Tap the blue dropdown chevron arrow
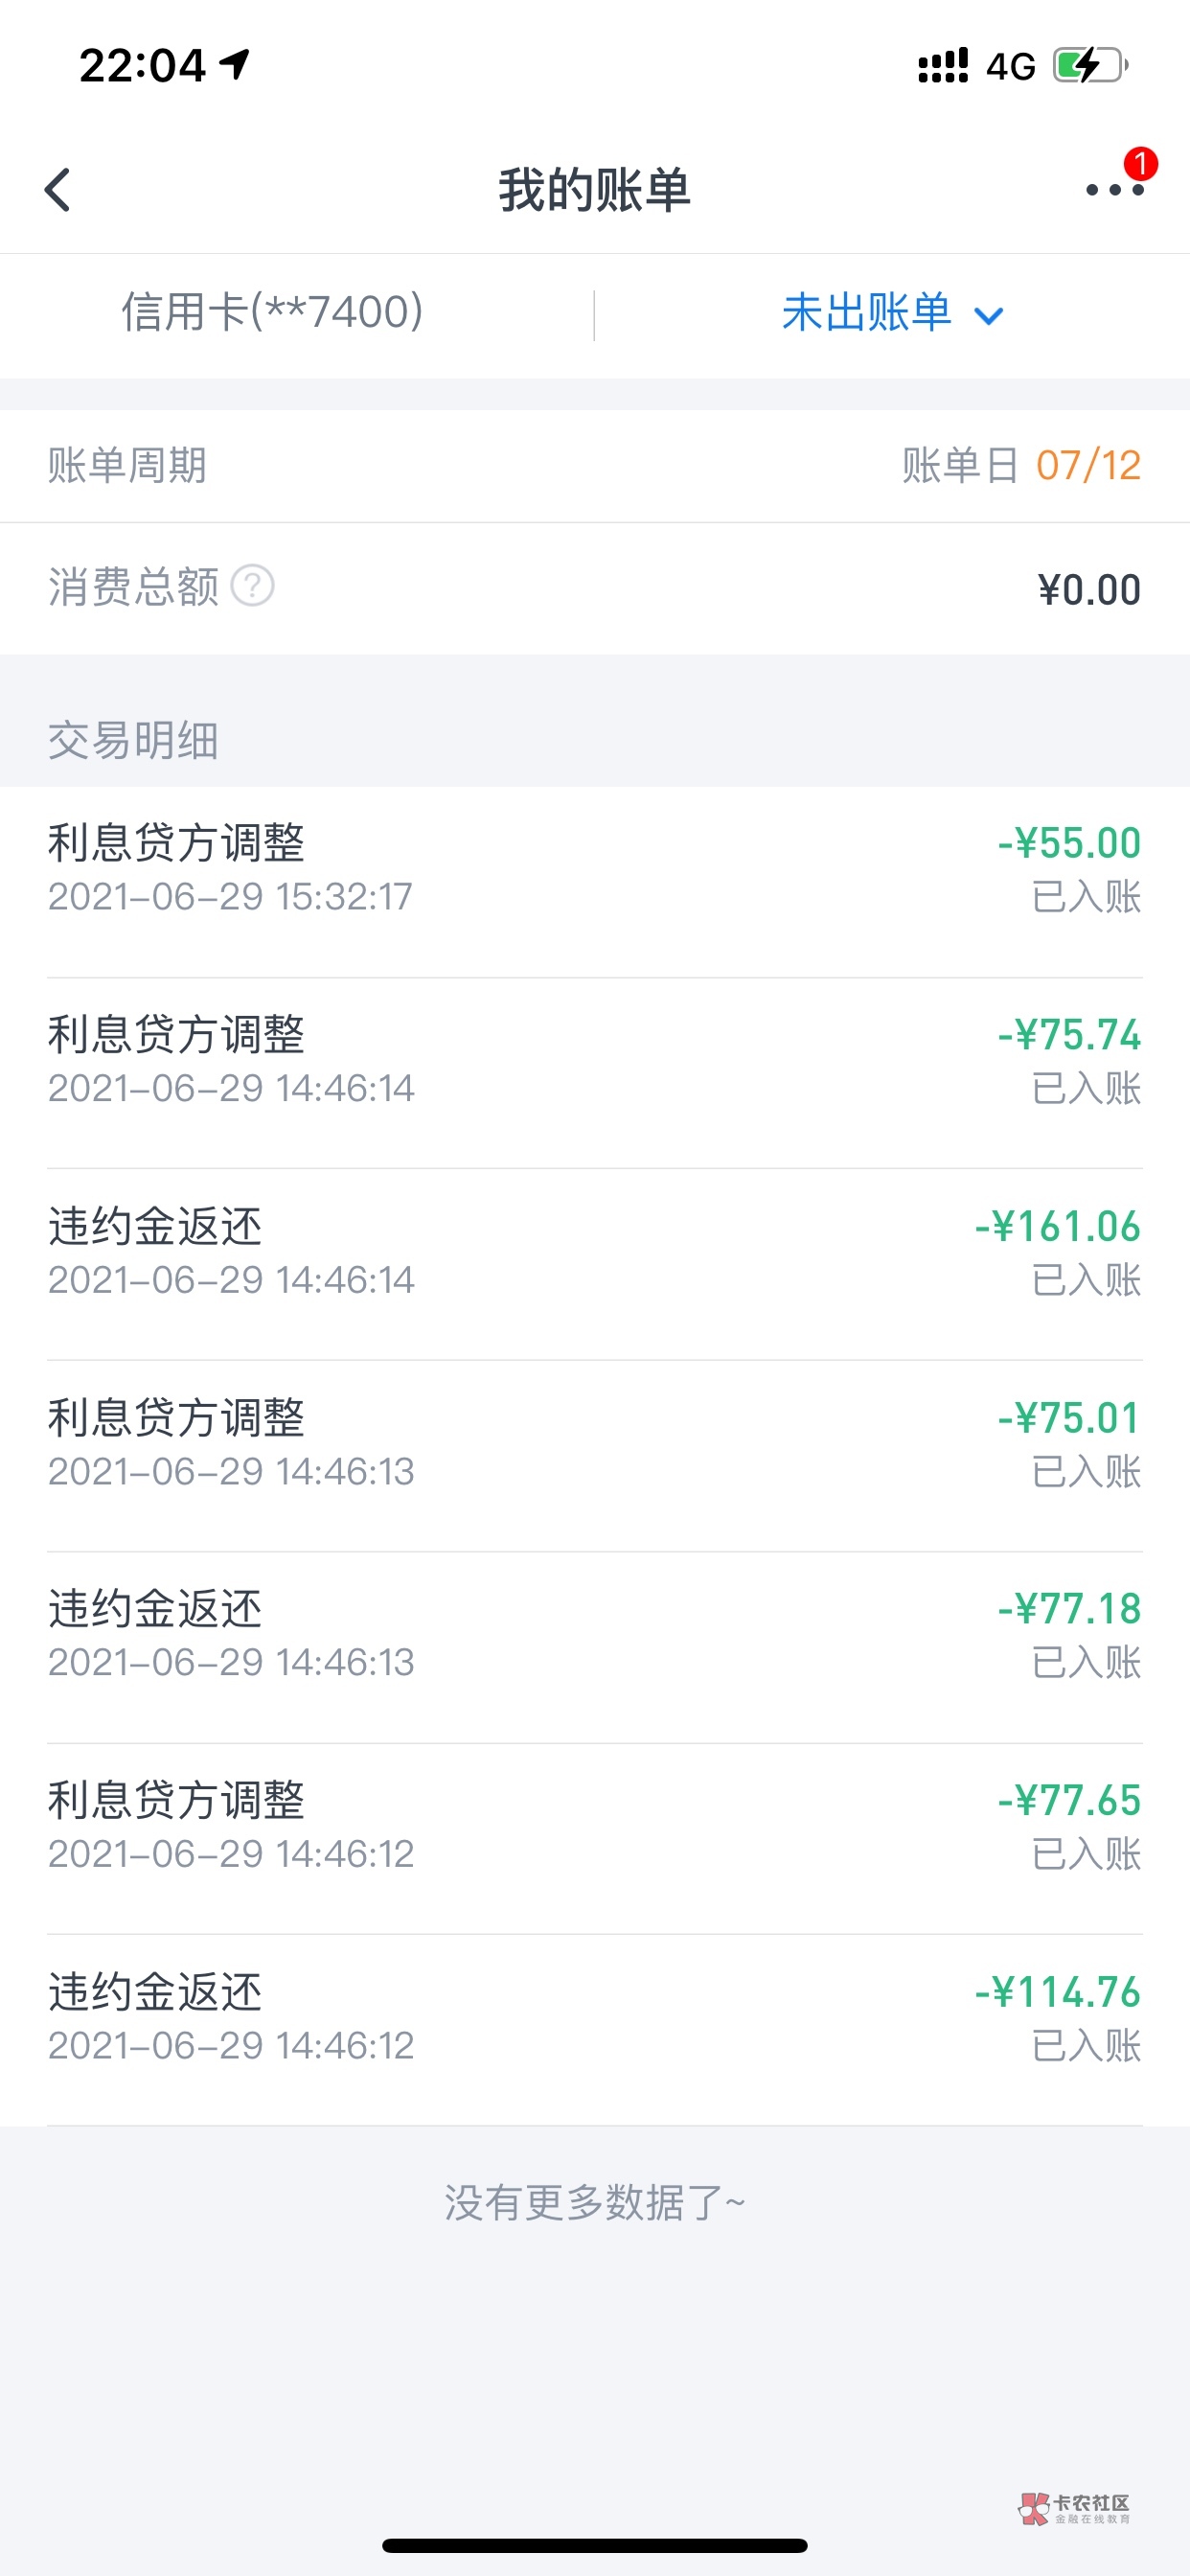The height and width of the screenshot is (2576, 1190). click(x=989, y=316)
